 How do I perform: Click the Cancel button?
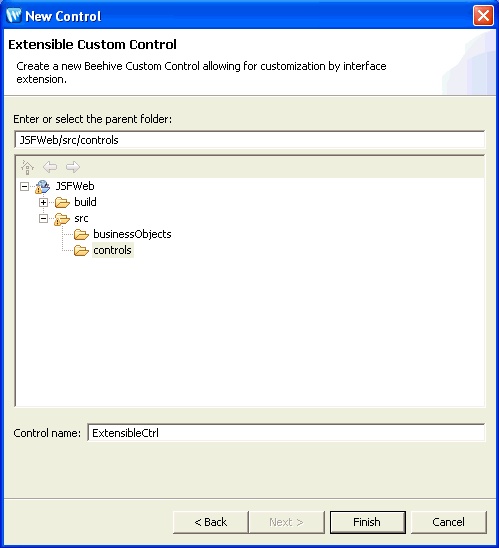pos(449,522)
